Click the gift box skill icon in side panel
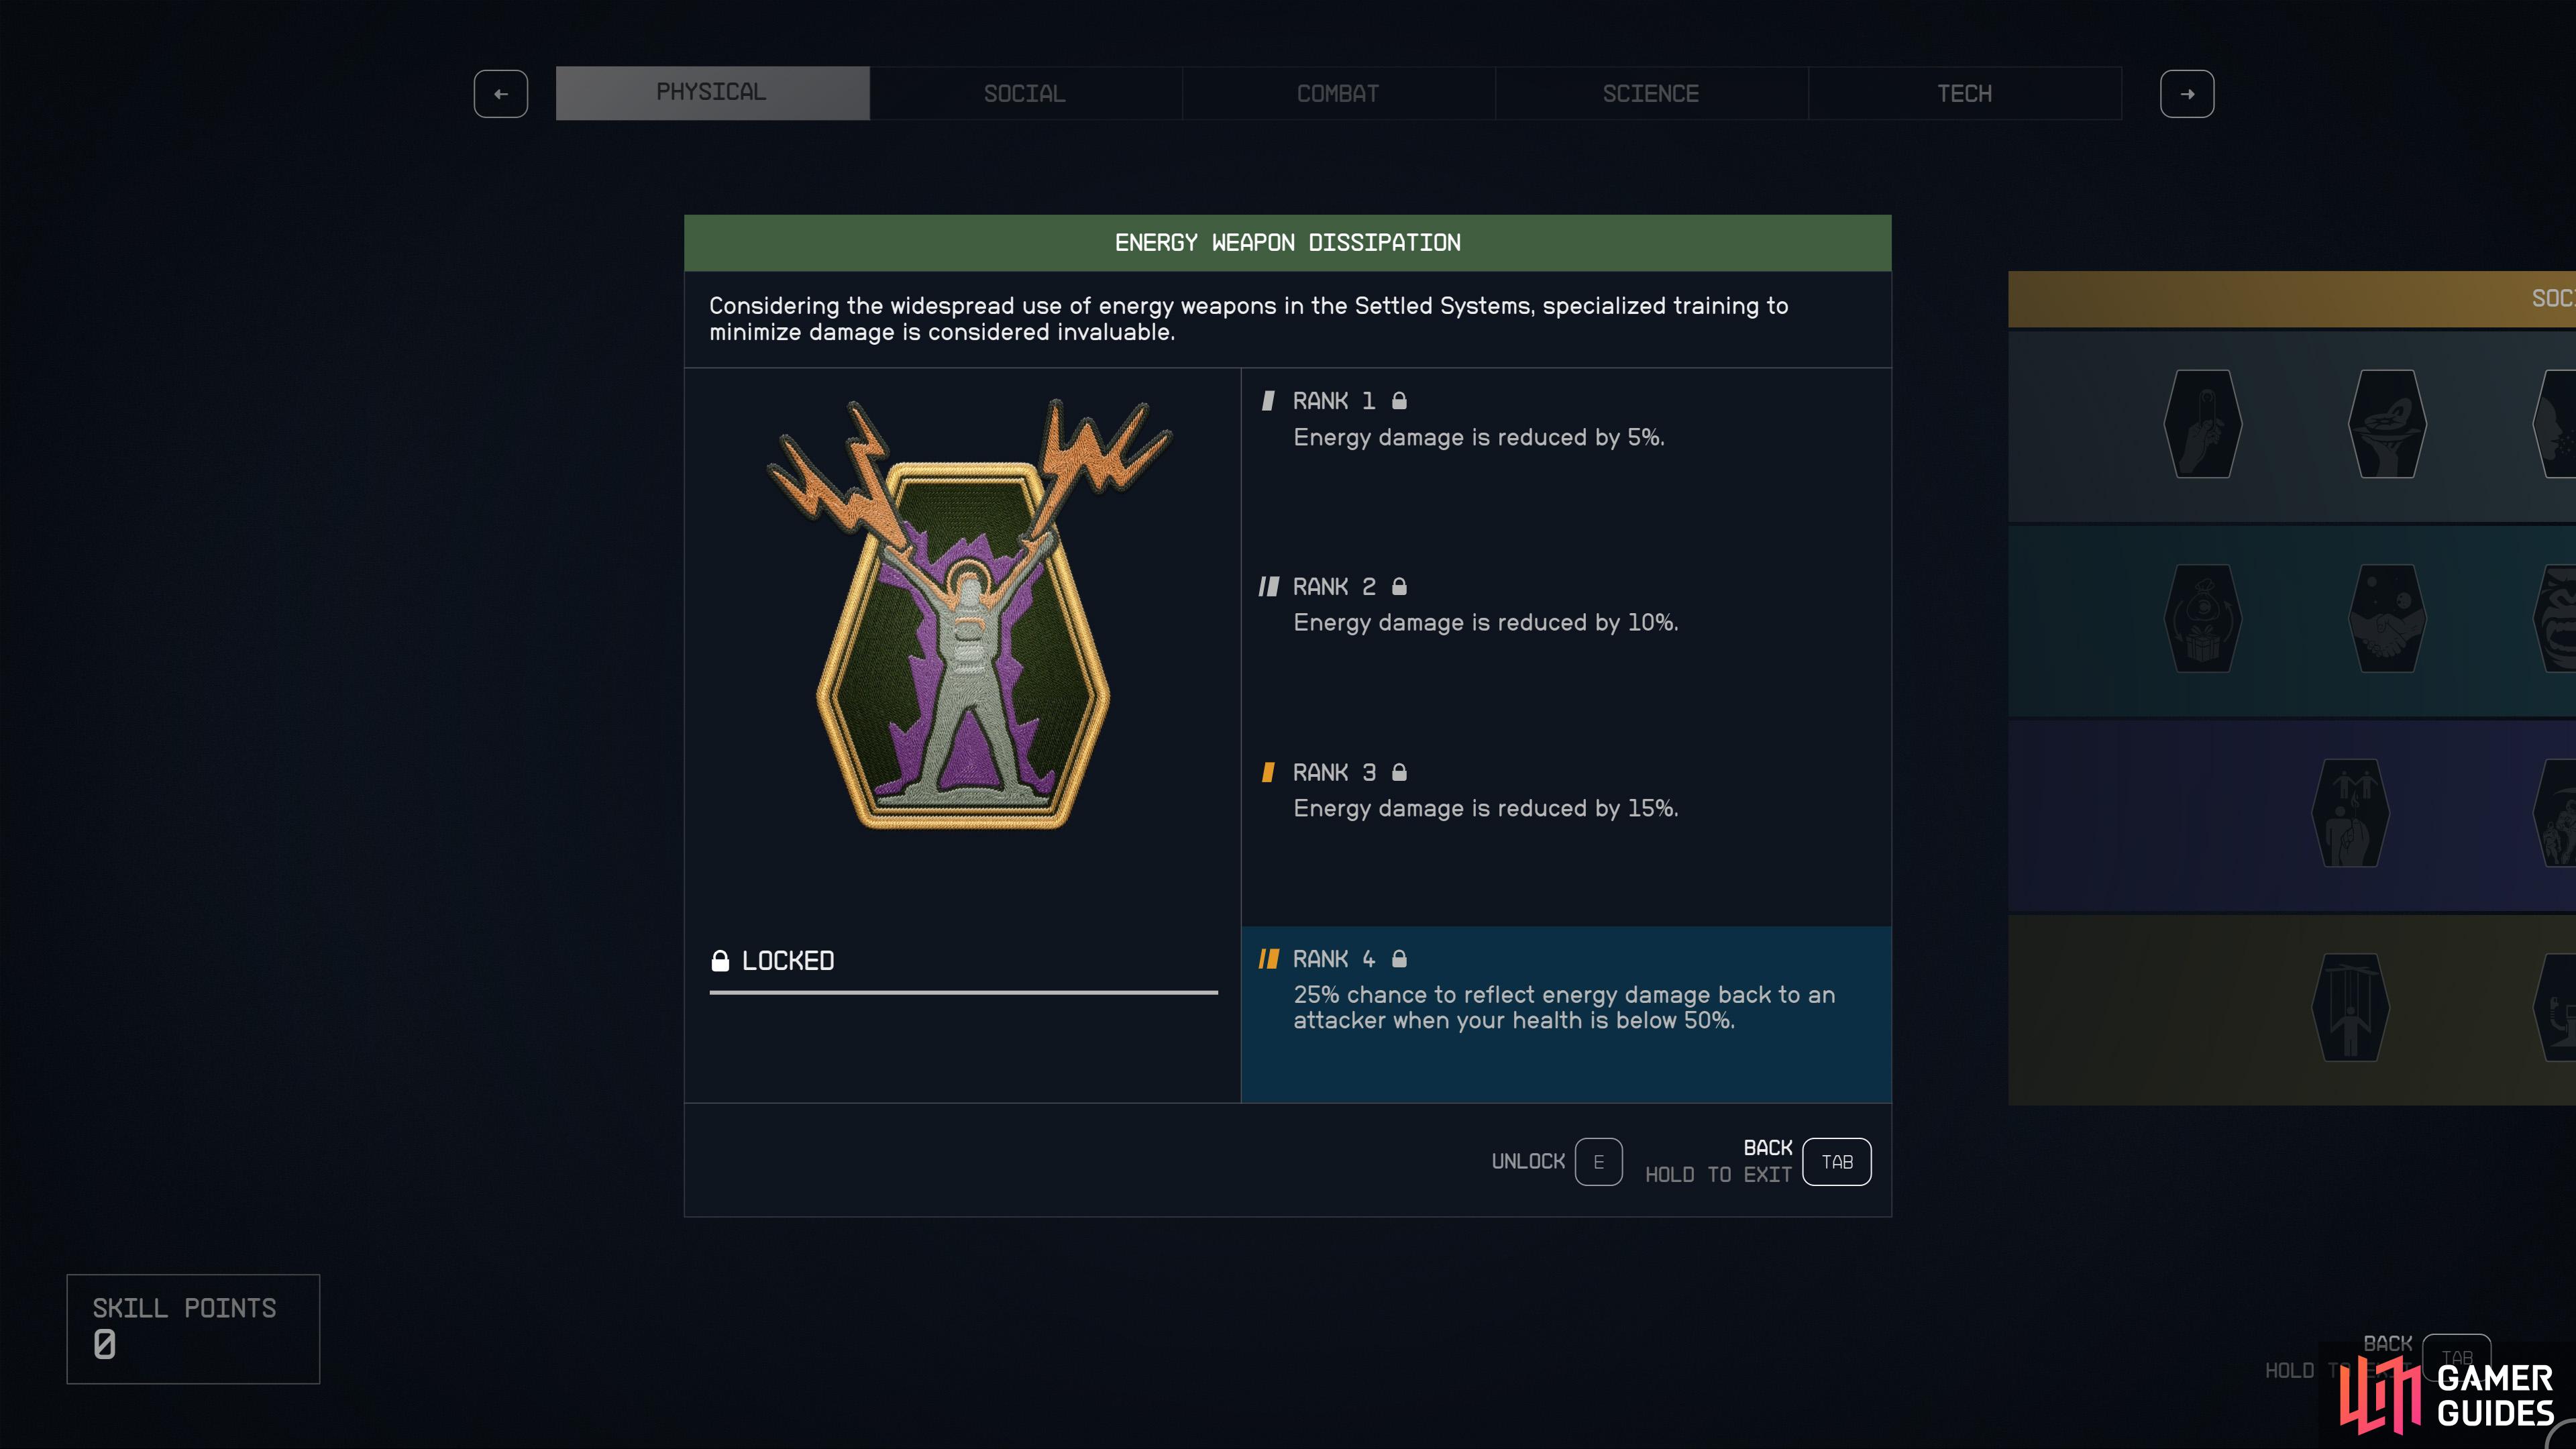 click(2202, 619)
